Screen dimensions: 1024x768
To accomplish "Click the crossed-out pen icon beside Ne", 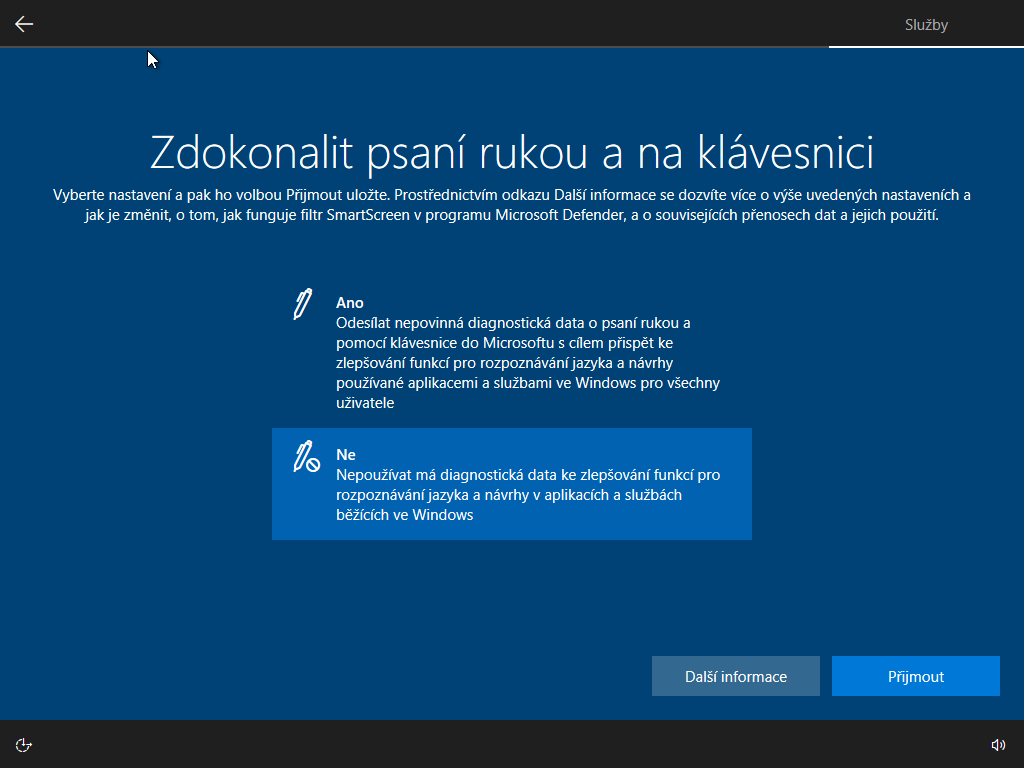I will point(305,457).
